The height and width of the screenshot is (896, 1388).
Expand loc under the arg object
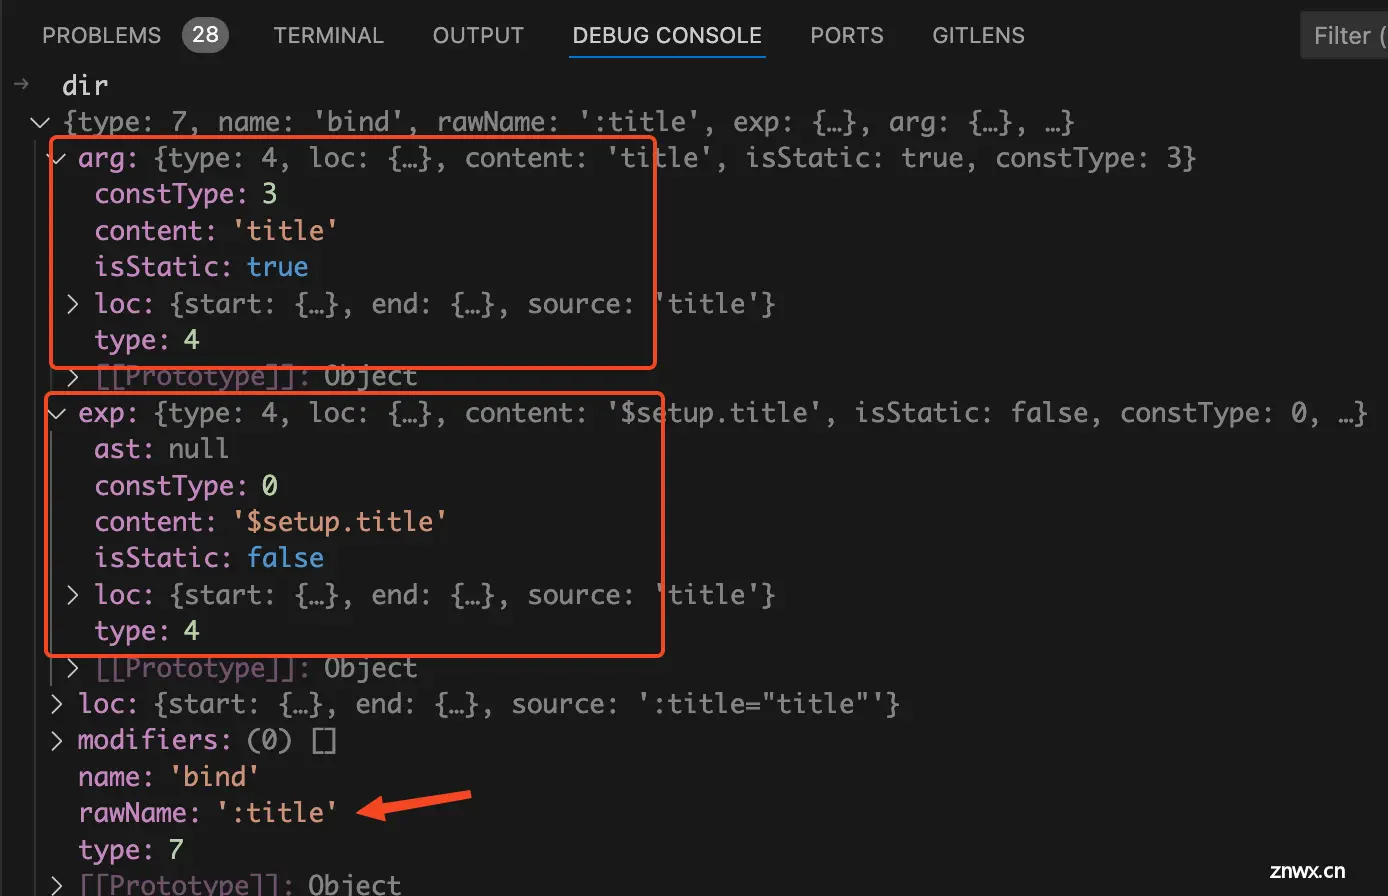[73, 304]
